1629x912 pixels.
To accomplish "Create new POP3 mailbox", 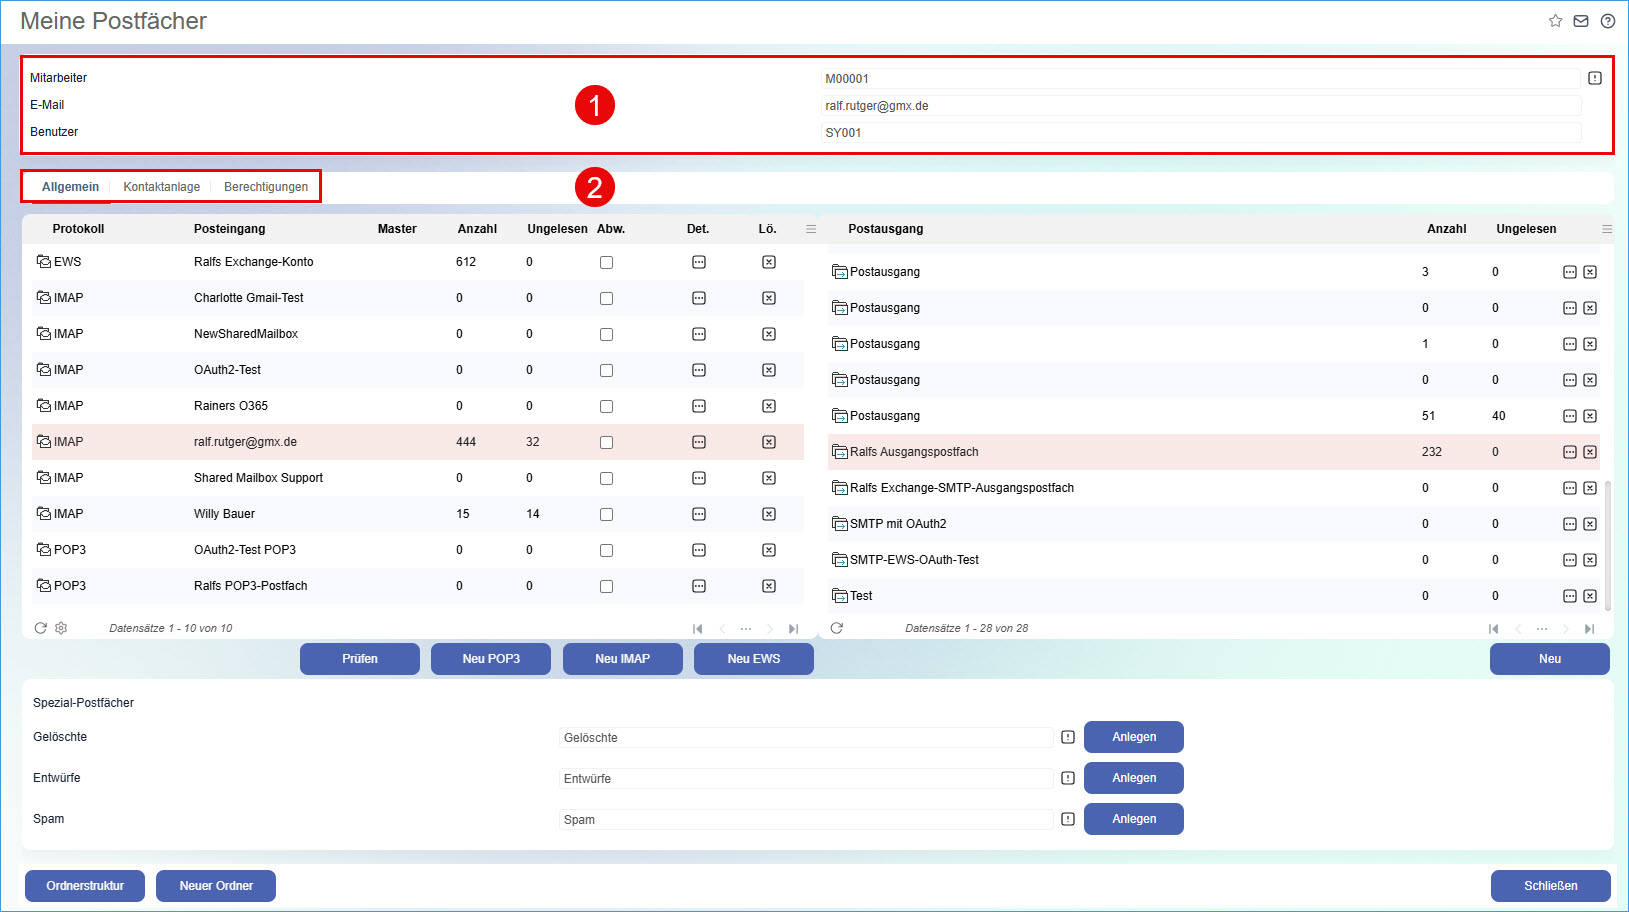I will point(491,659).
